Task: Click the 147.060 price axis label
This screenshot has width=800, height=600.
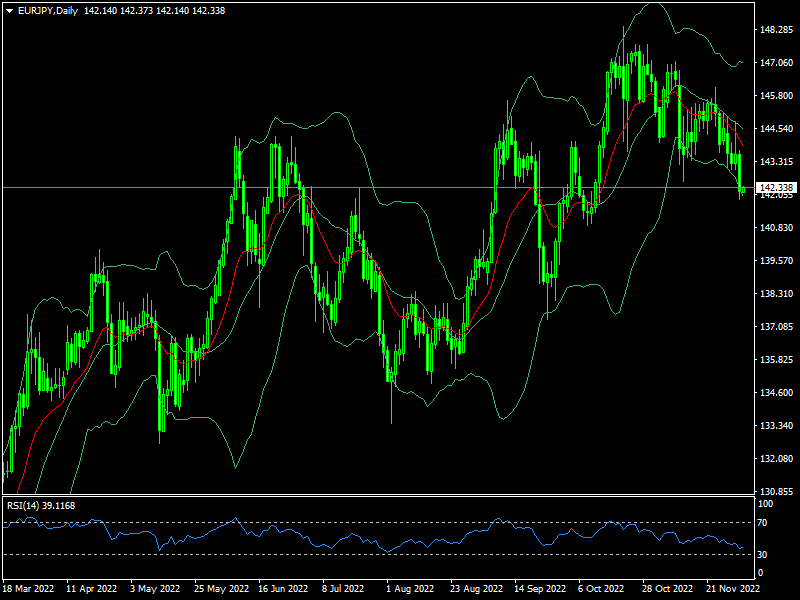Action: click(x=777, y=62)
